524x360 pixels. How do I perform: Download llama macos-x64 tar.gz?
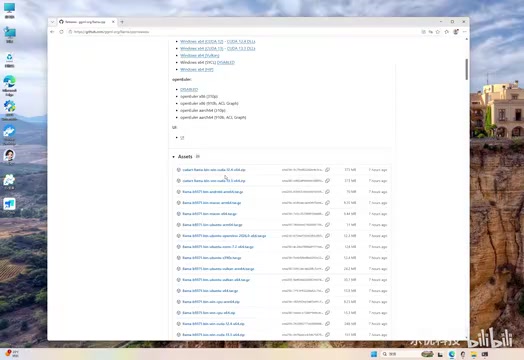tap(210, 214)
